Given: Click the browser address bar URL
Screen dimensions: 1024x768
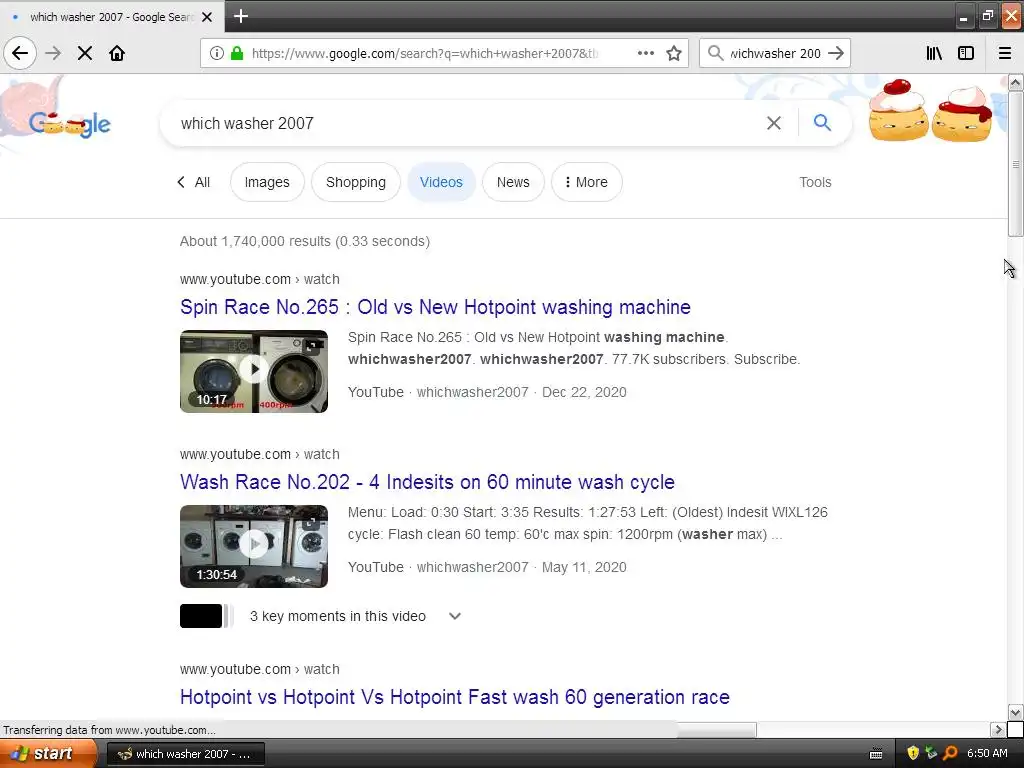Looking at the screenshot, I should click(x=424, y=54).
